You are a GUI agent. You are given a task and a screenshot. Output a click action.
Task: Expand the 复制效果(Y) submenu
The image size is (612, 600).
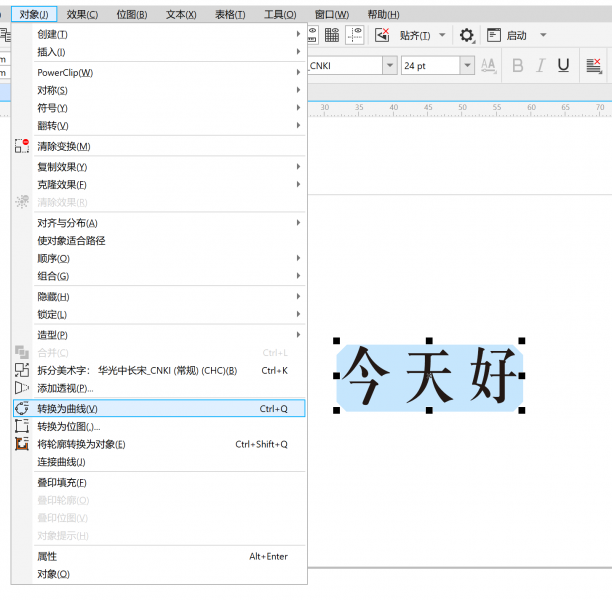pos(169,167)
